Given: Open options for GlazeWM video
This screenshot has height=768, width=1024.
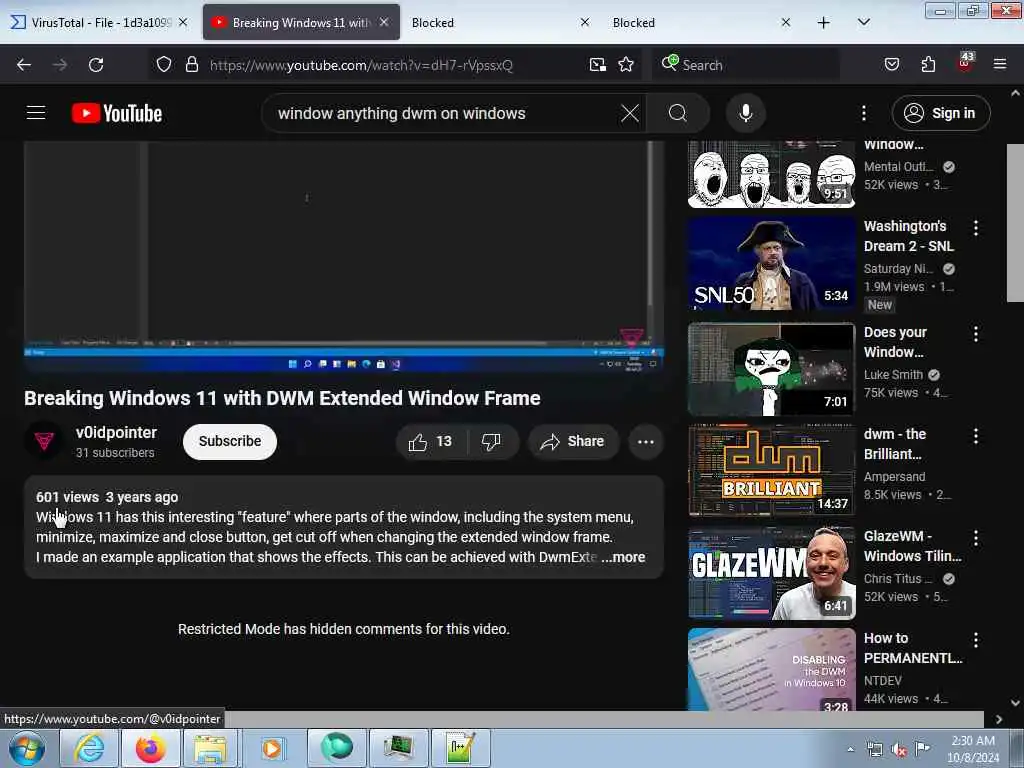Looking at the screenshot, I should [x=975, y=538].
